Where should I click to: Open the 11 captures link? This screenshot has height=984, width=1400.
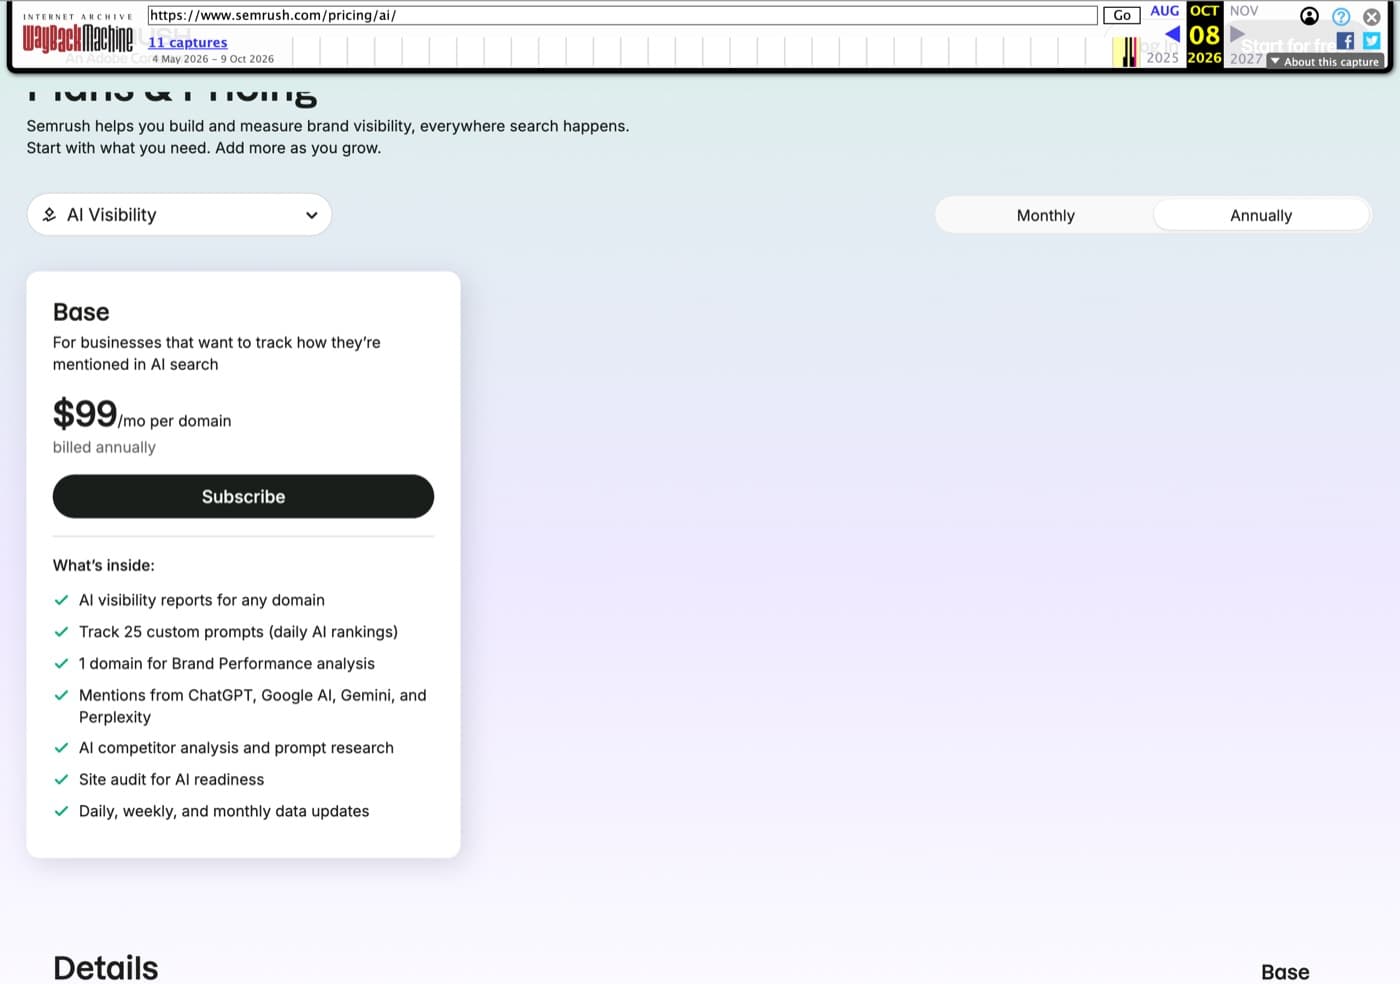(188, 42)
